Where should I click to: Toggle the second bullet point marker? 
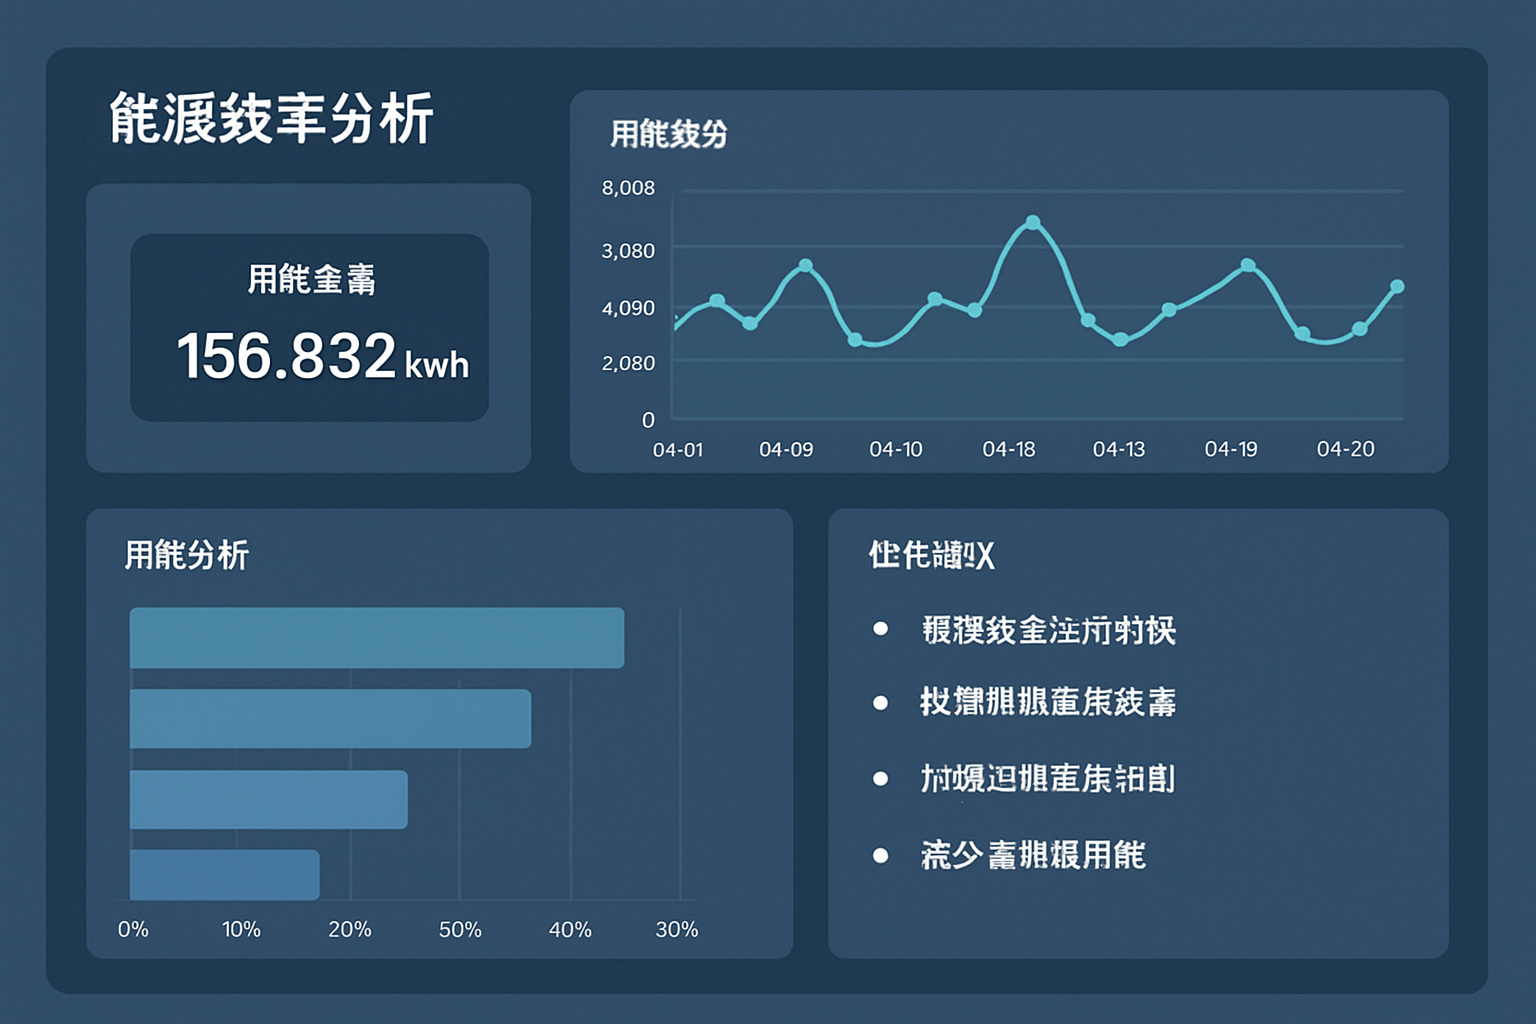(x=881, y=703)
